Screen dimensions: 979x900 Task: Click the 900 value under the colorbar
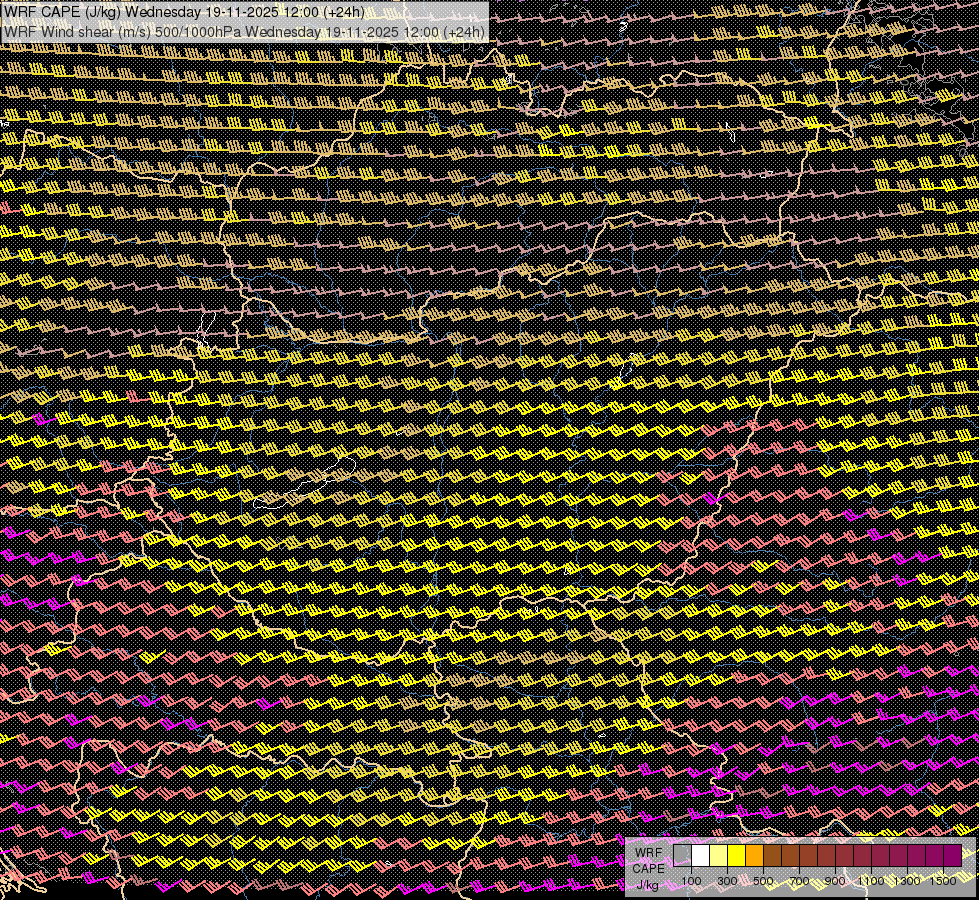[x=835, y=881]
